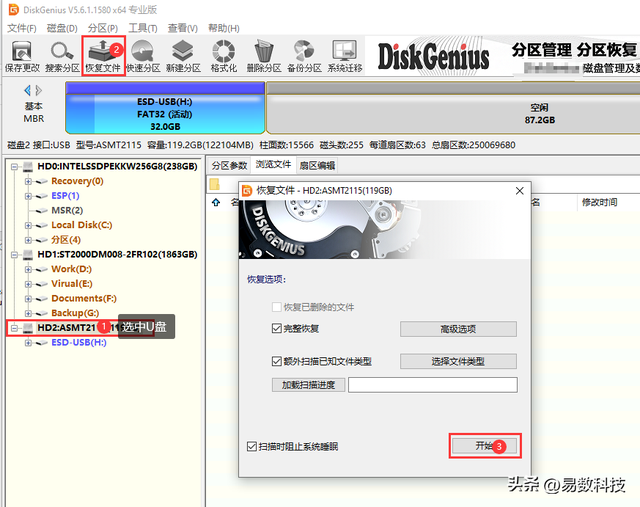Collapse the HD0 INTELSSDPEKKW256G8 disk node
The image size is (640, 507).
pos(15,167)
